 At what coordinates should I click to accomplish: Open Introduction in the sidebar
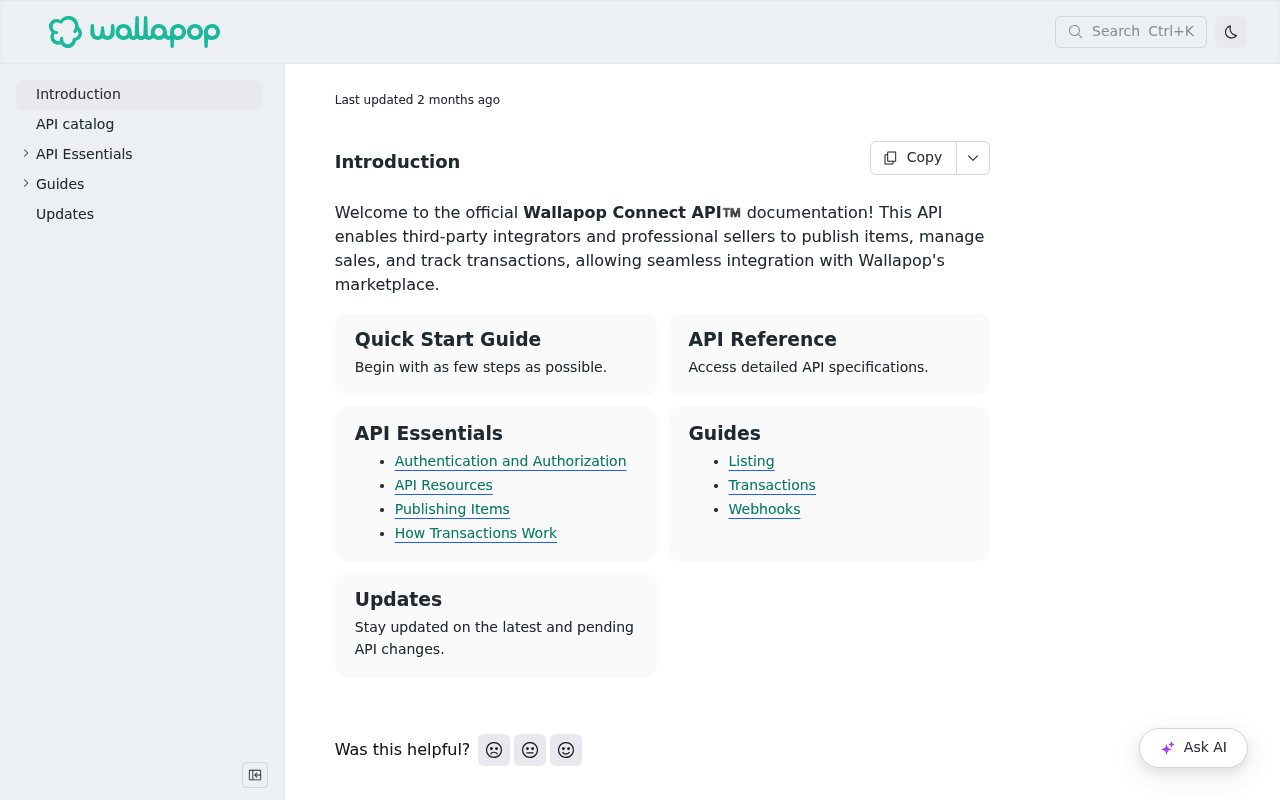[139, 94]
